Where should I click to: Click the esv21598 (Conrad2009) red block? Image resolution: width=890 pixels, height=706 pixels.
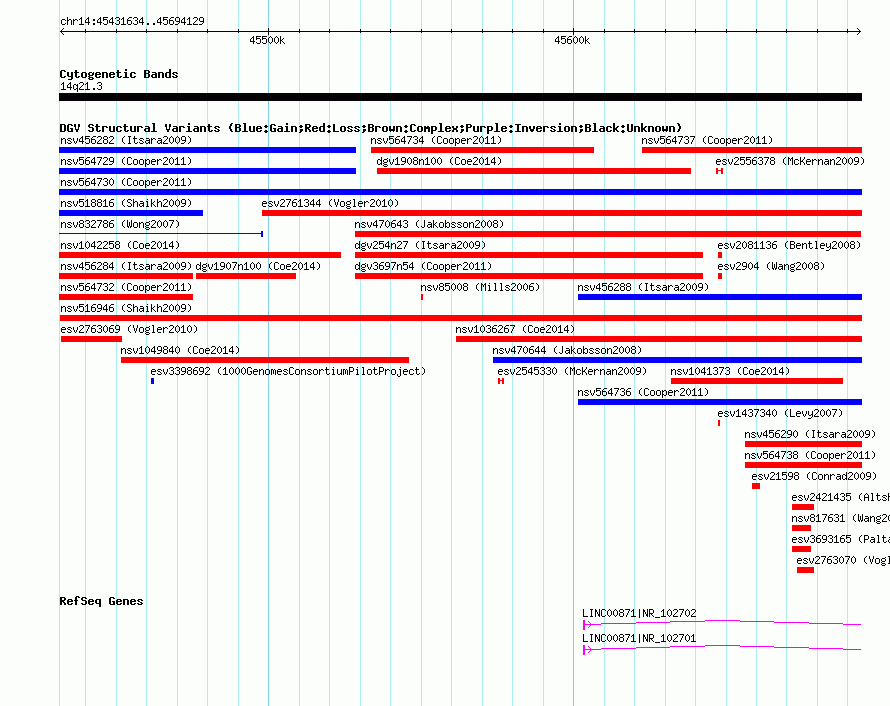755,486
